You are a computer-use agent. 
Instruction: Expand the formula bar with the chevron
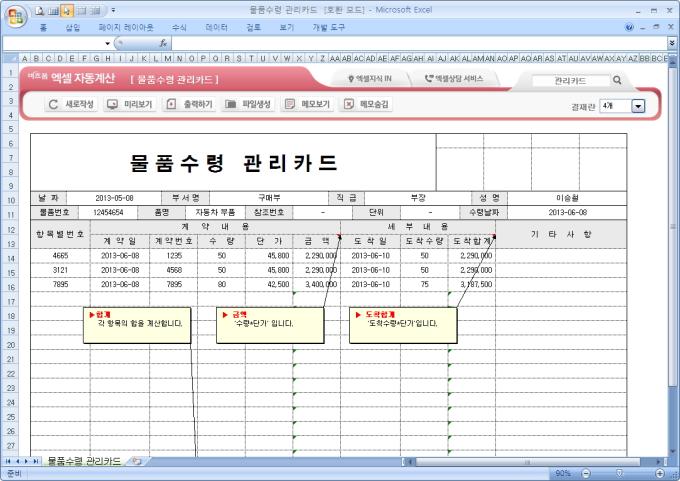coord(672,43)
